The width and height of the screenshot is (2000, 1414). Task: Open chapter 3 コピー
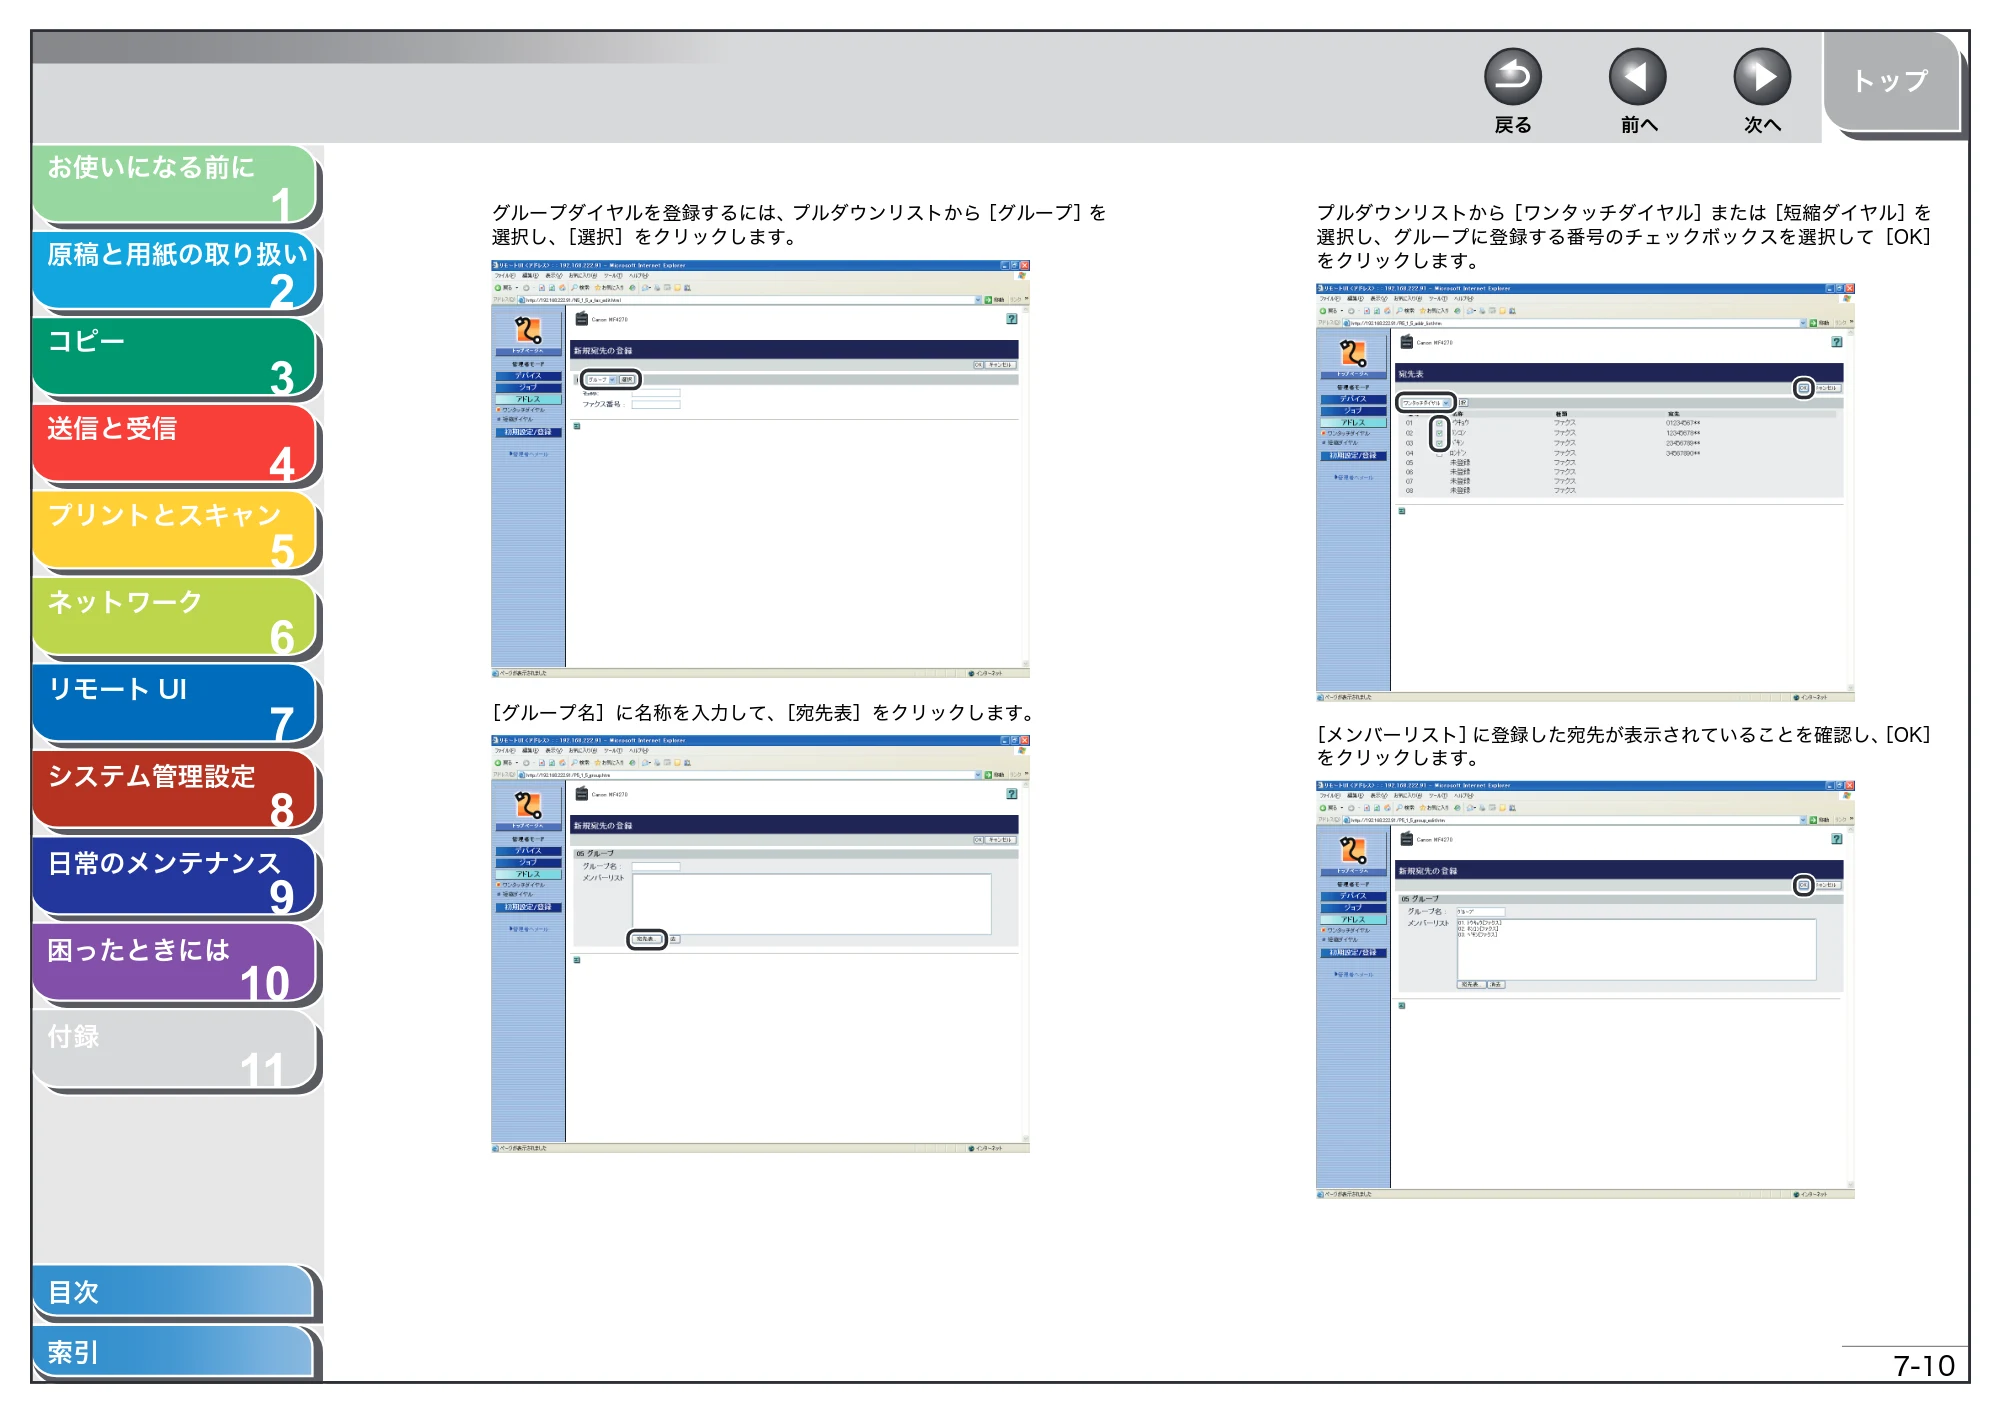tap(175, 358)
